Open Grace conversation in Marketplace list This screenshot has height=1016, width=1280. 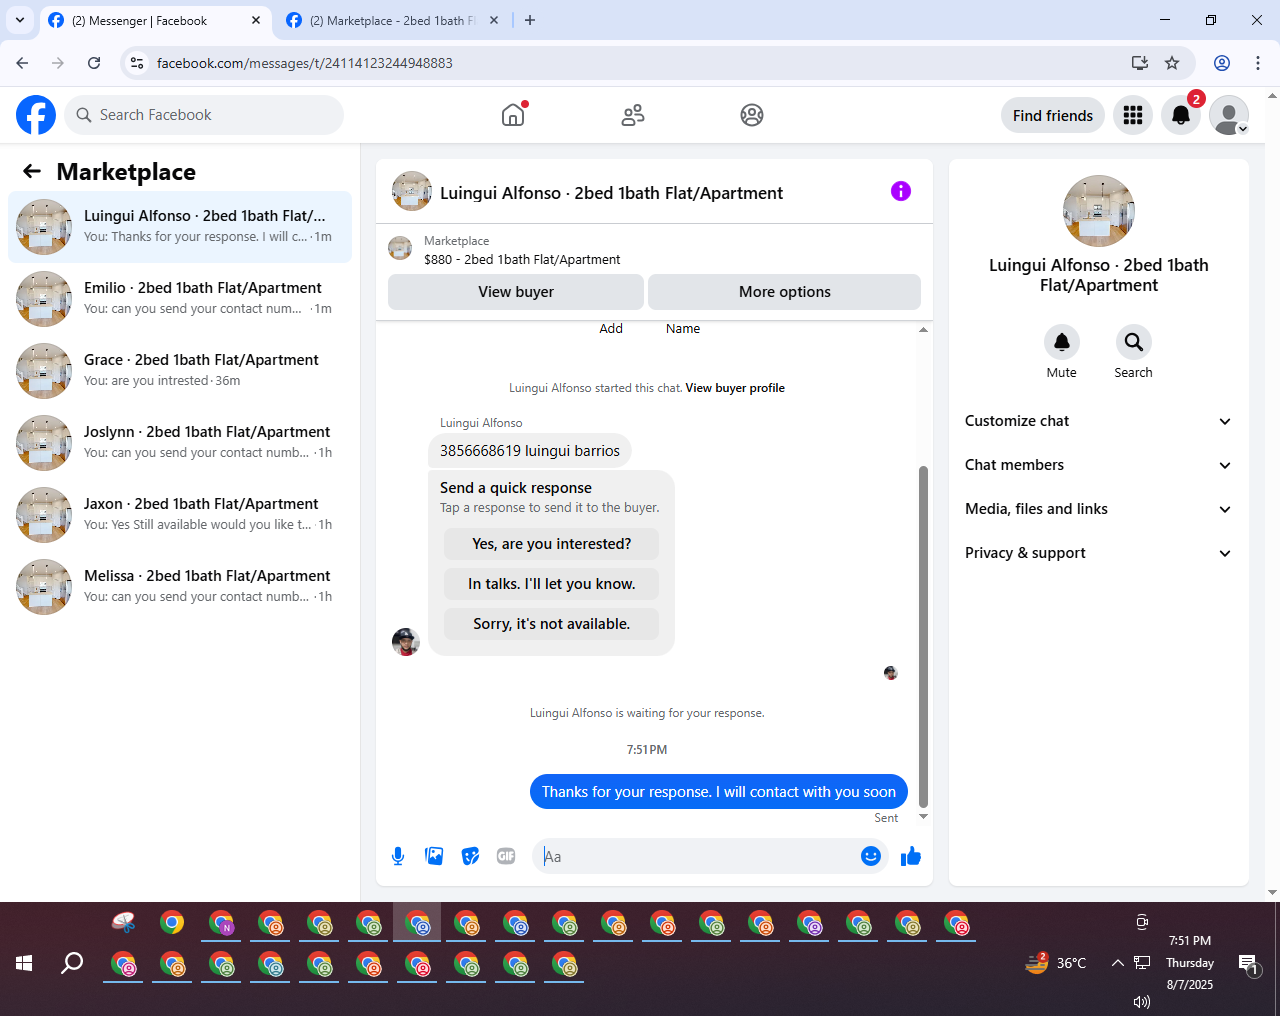pyautogui.click(x=180, y=371)
